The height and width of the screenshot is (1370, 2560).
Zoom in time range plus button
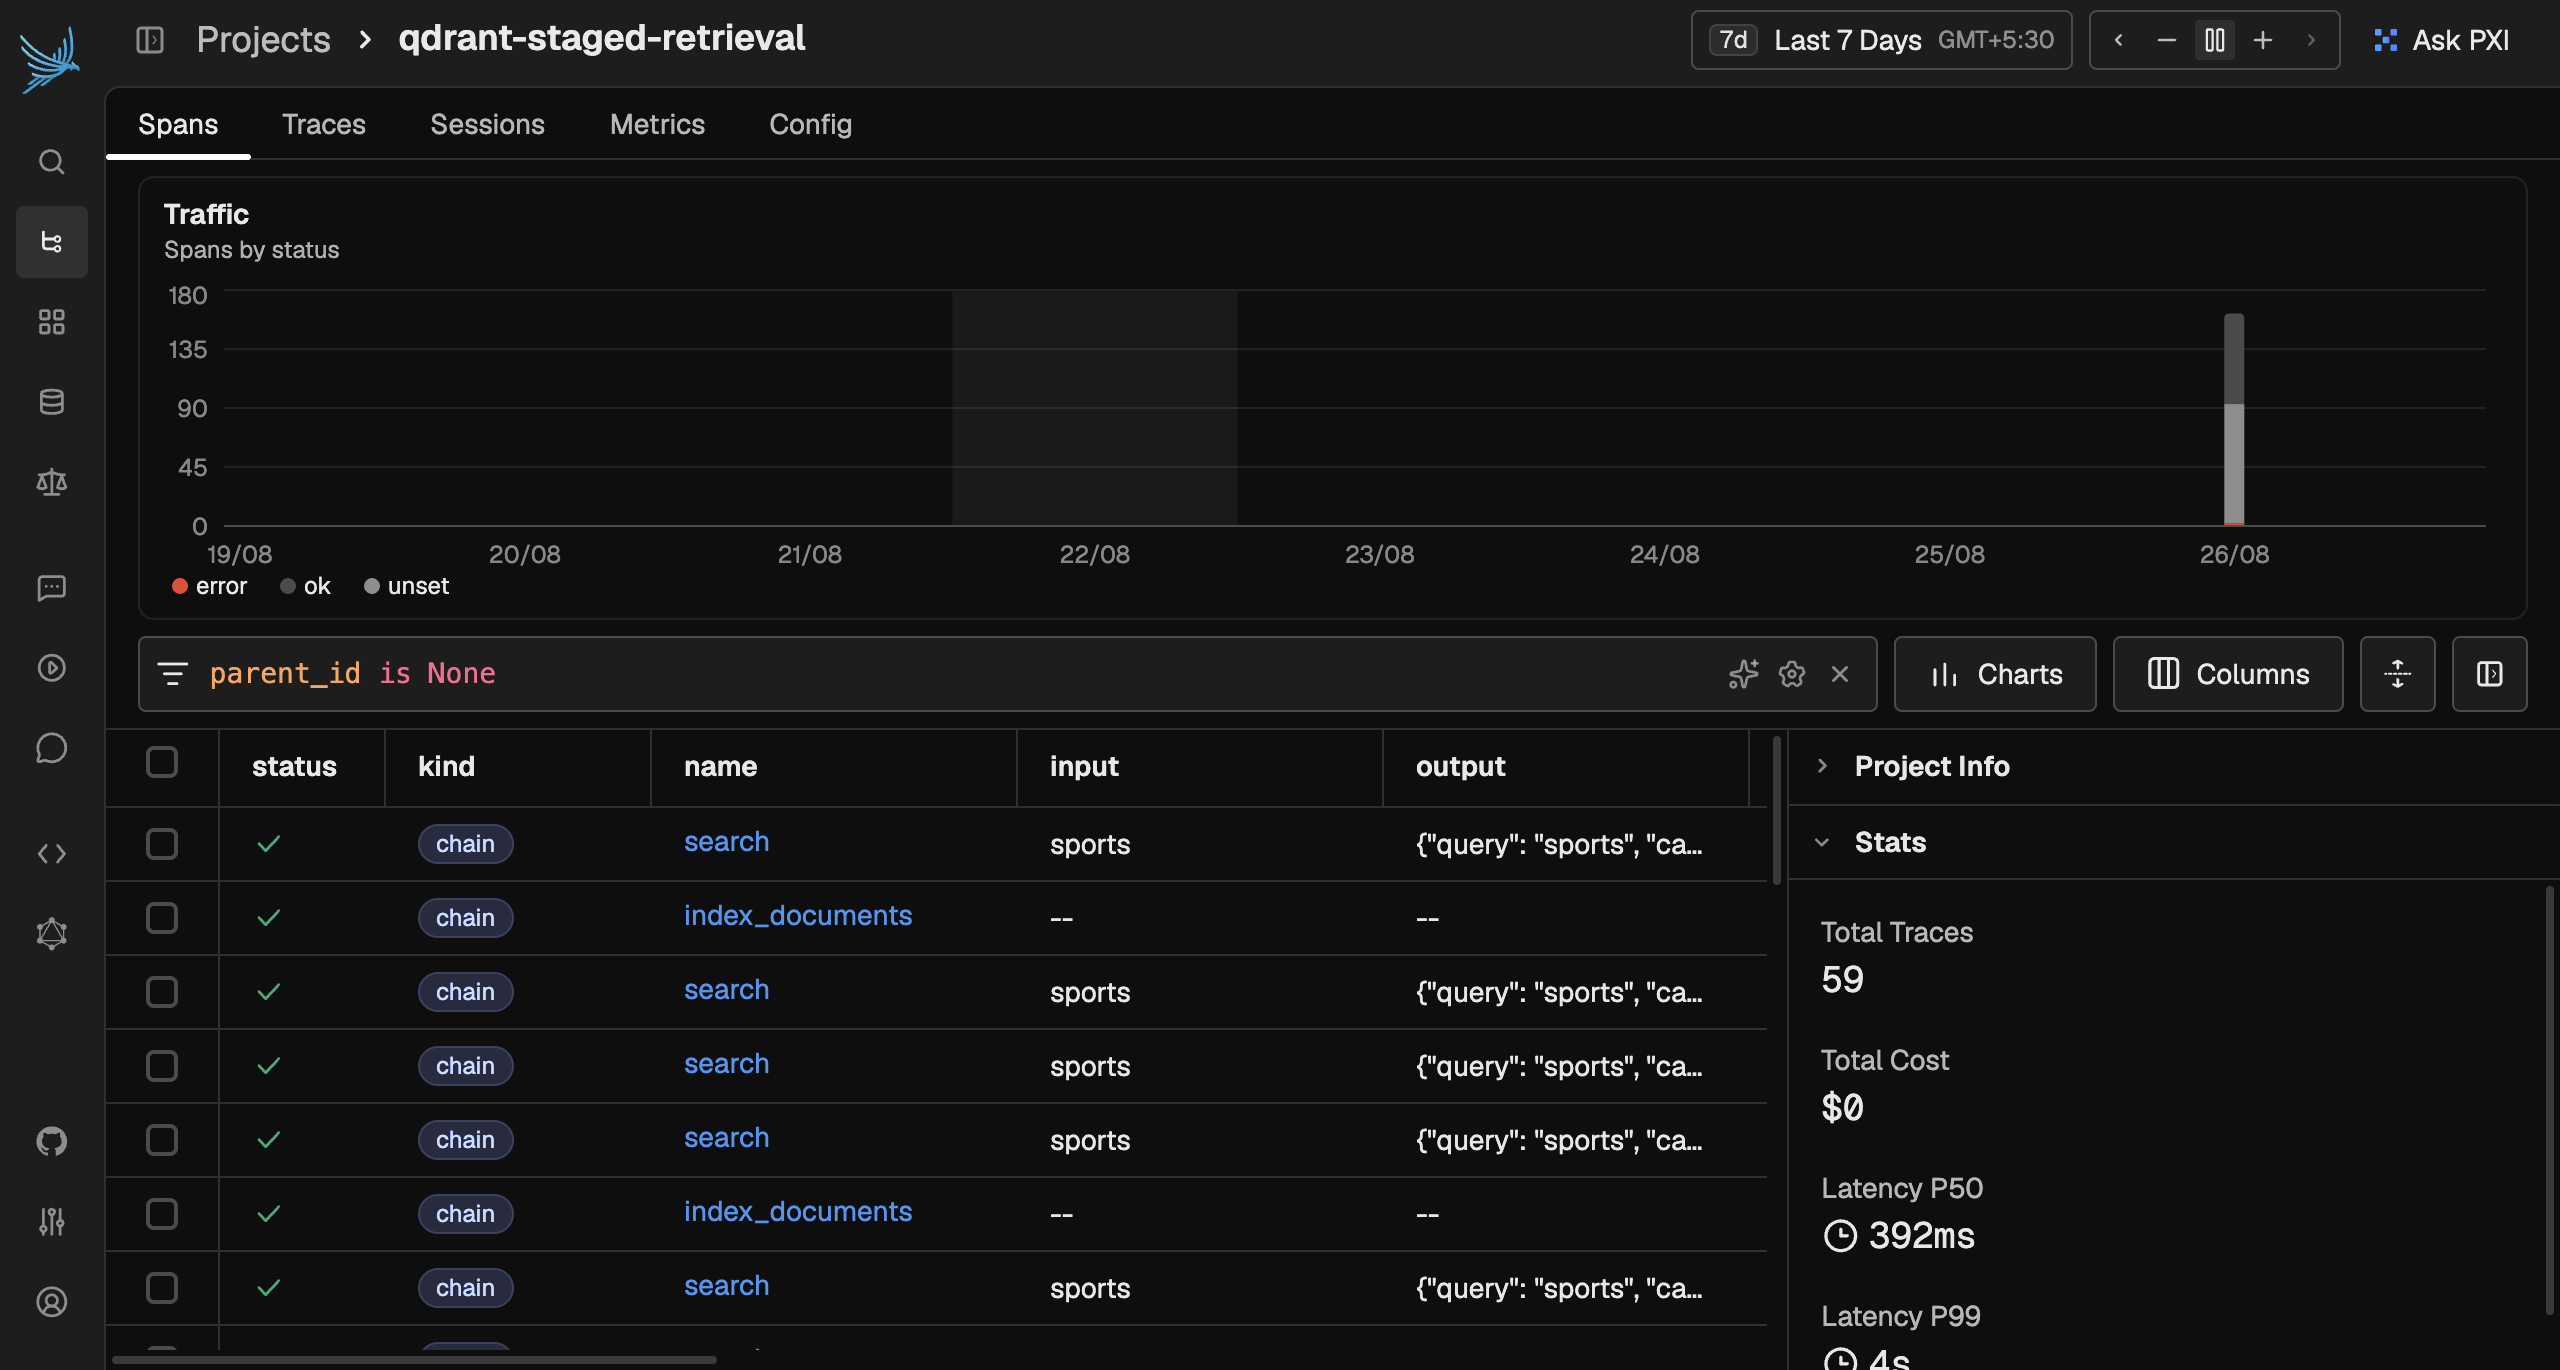click(x=2262, y=40)
